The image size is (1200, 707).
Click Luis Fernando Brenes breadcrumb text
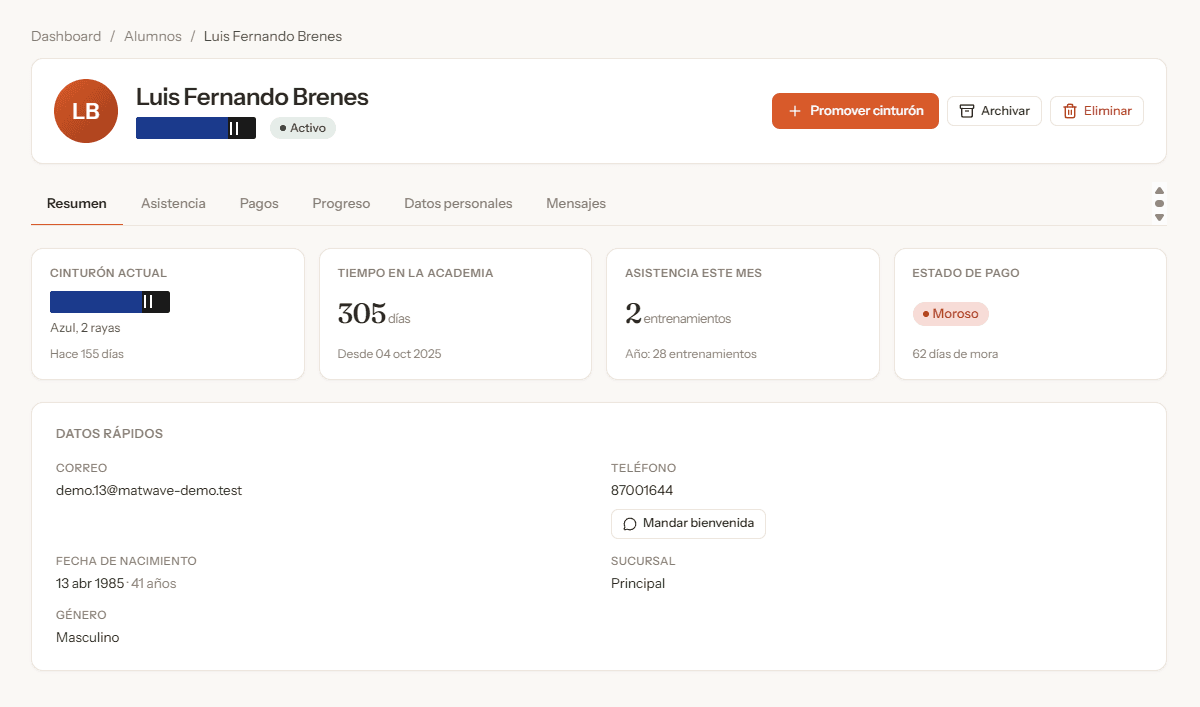point(273,36)
